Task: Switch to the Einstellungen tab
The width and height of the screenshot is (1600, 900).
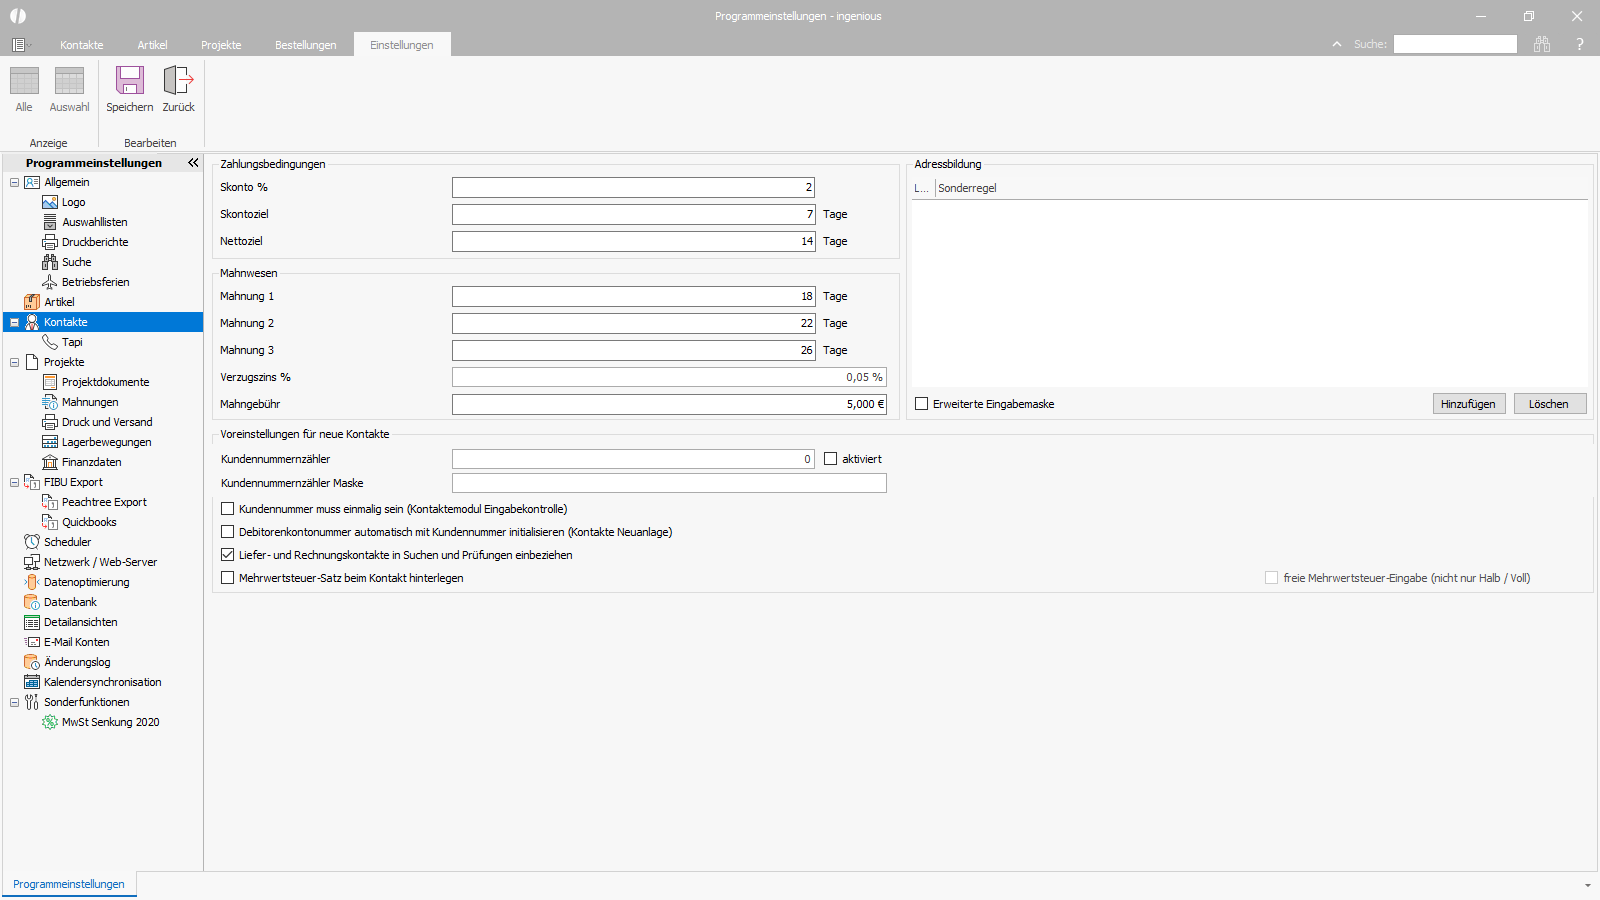Action: (402, 45)
